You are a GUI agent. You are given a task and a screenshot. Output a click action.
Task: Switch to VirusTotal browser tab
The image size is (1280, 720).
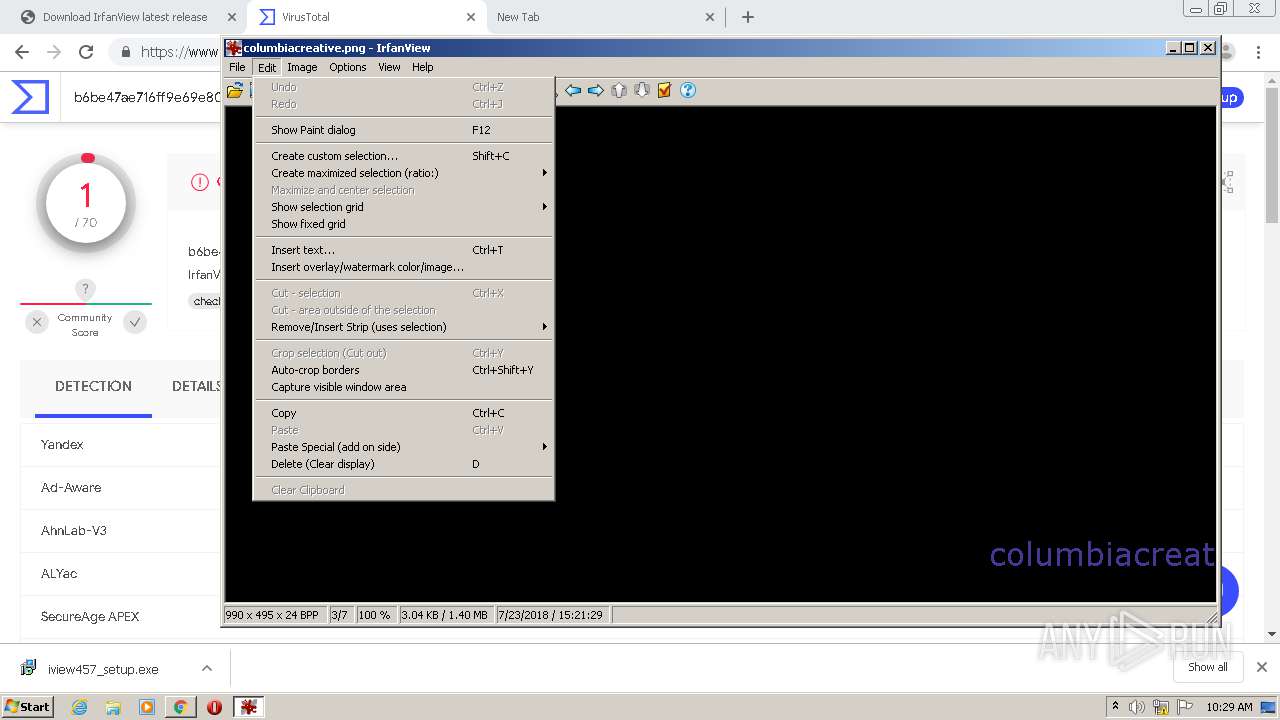point(366,17)
